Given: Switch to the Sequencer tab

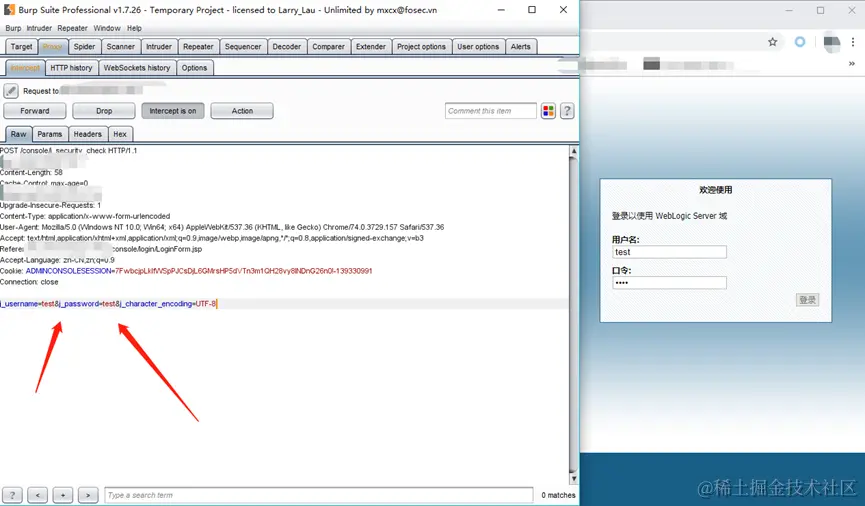Looking at the screenshot, I should 243,47.
